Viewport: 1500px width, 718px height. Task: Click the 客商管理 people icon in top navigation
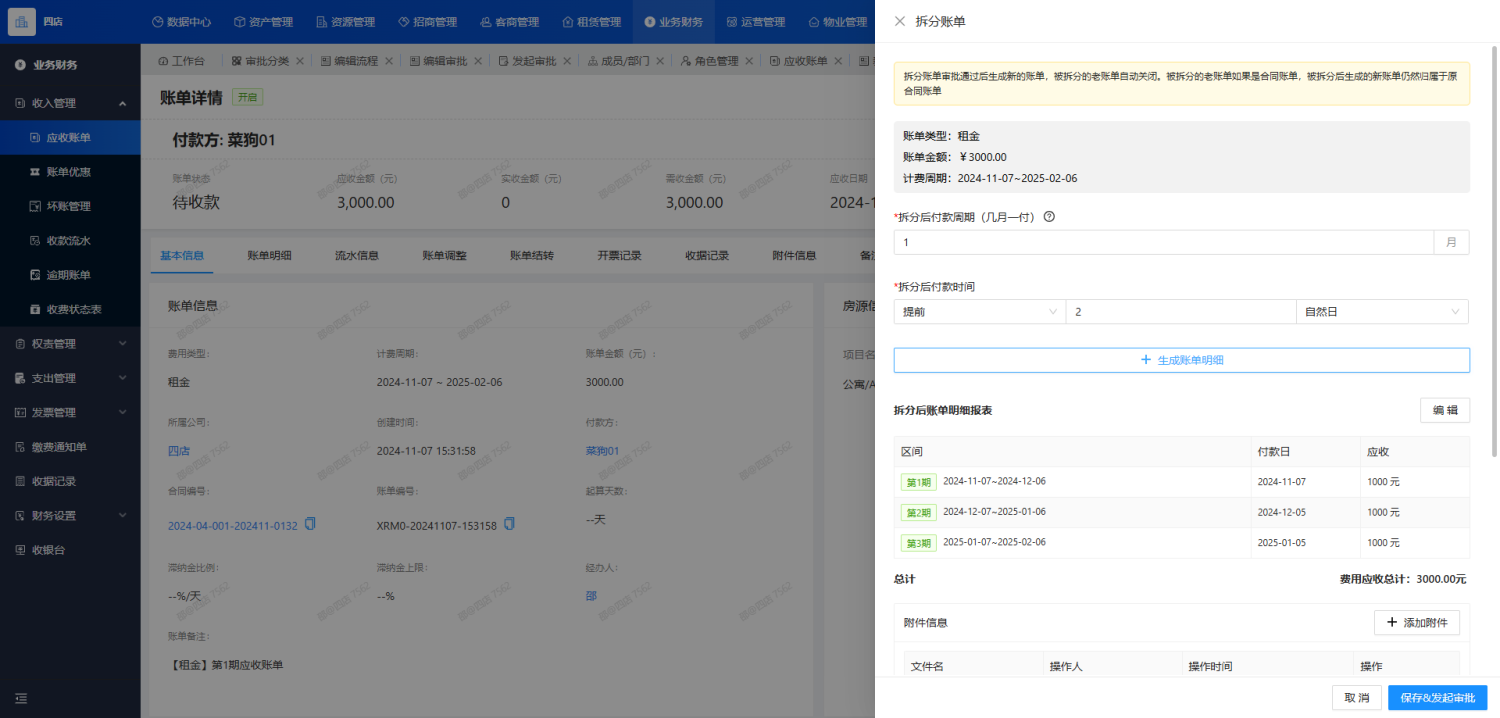(x=485, y=22)
